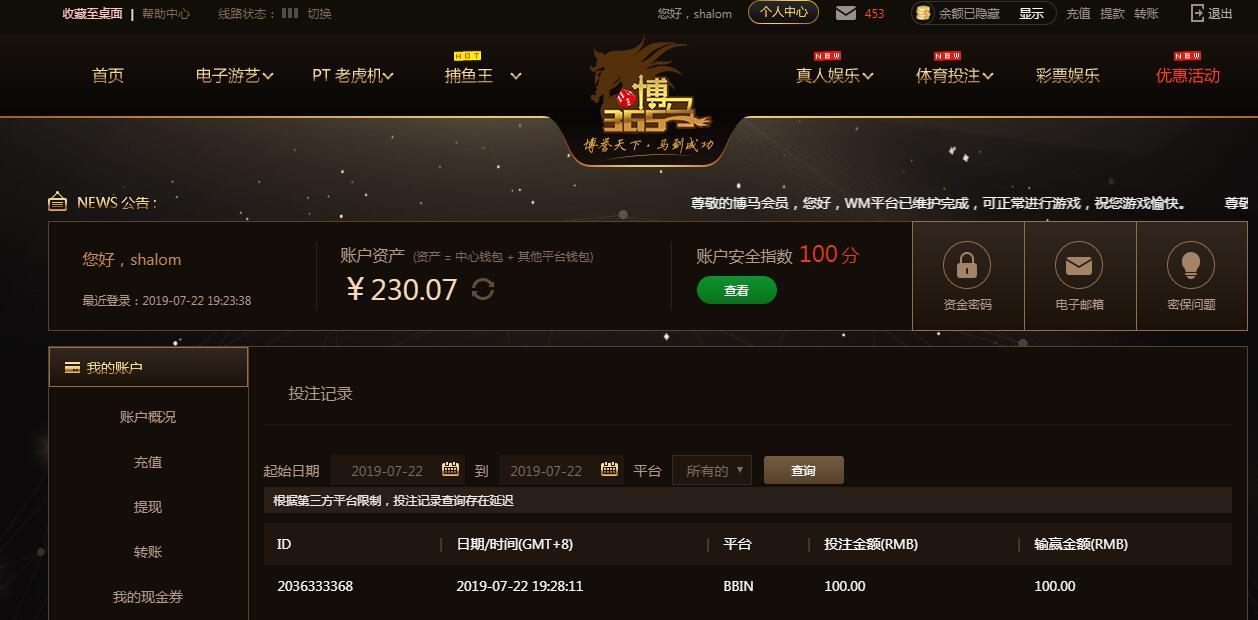Open the mail envelope icon with 453 messages
1258x620 pixels.
pyautogui.click(x=846, y=13)
